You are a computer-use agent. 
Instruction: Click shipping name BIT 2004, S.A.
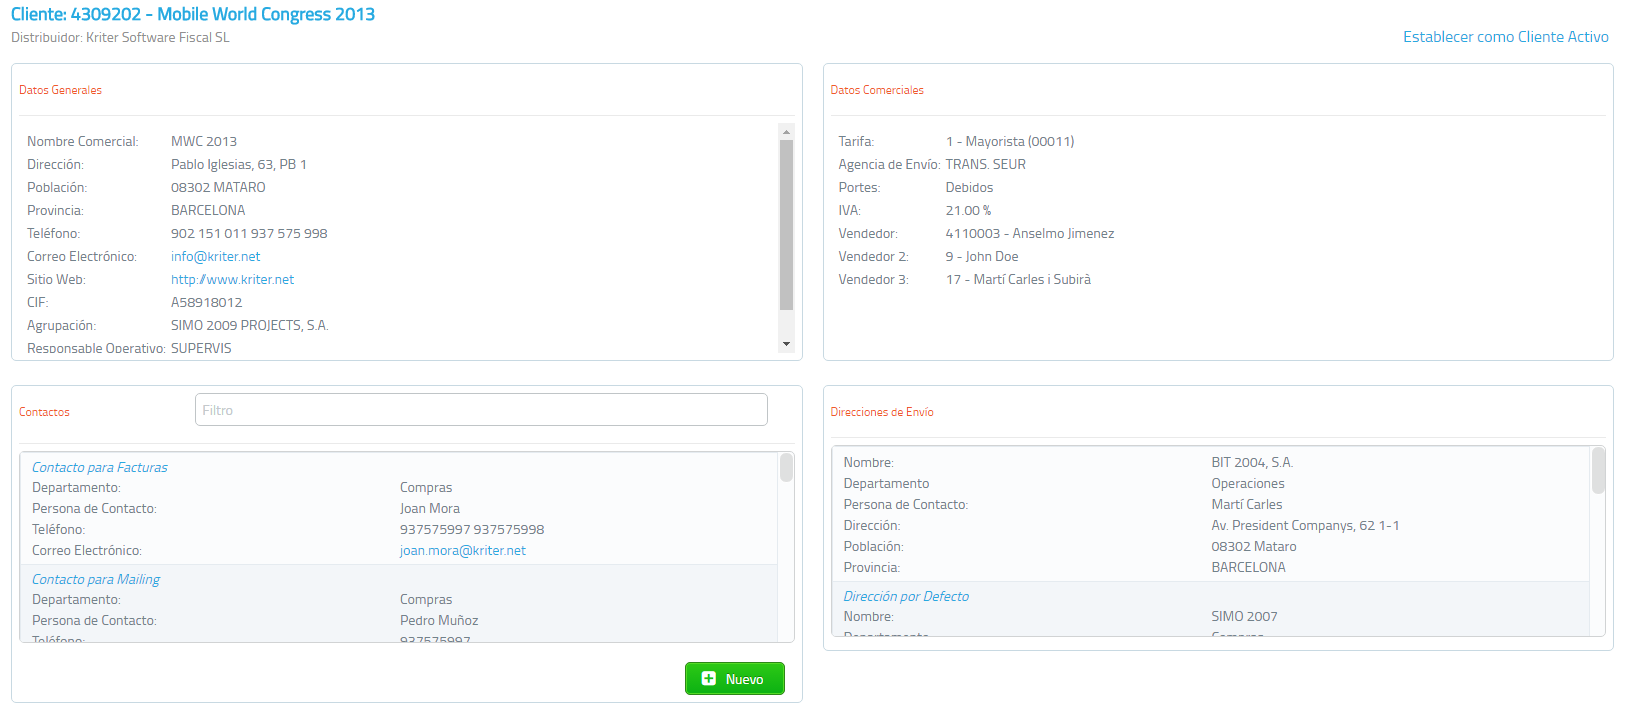point(1252,463)
